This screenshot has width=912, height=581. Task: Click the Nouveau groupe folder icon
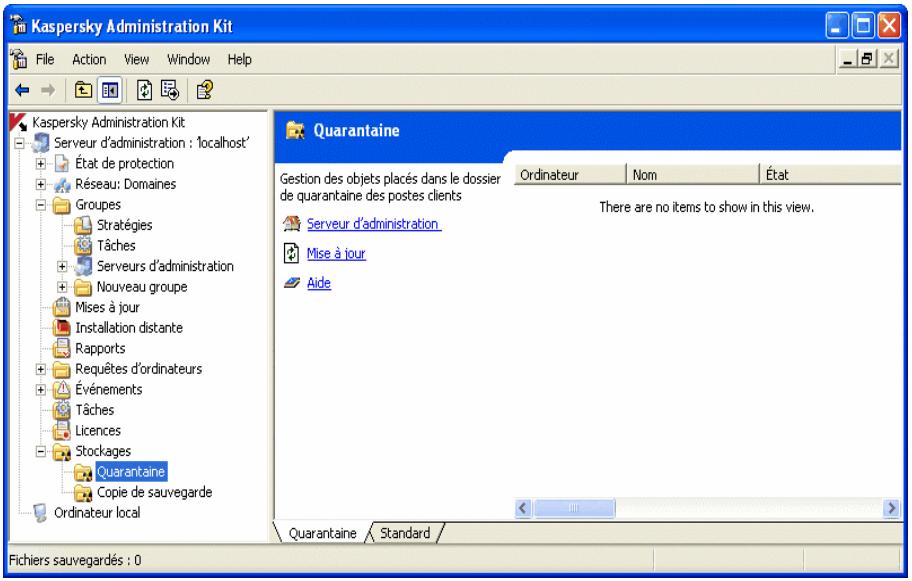click(83, 287)
